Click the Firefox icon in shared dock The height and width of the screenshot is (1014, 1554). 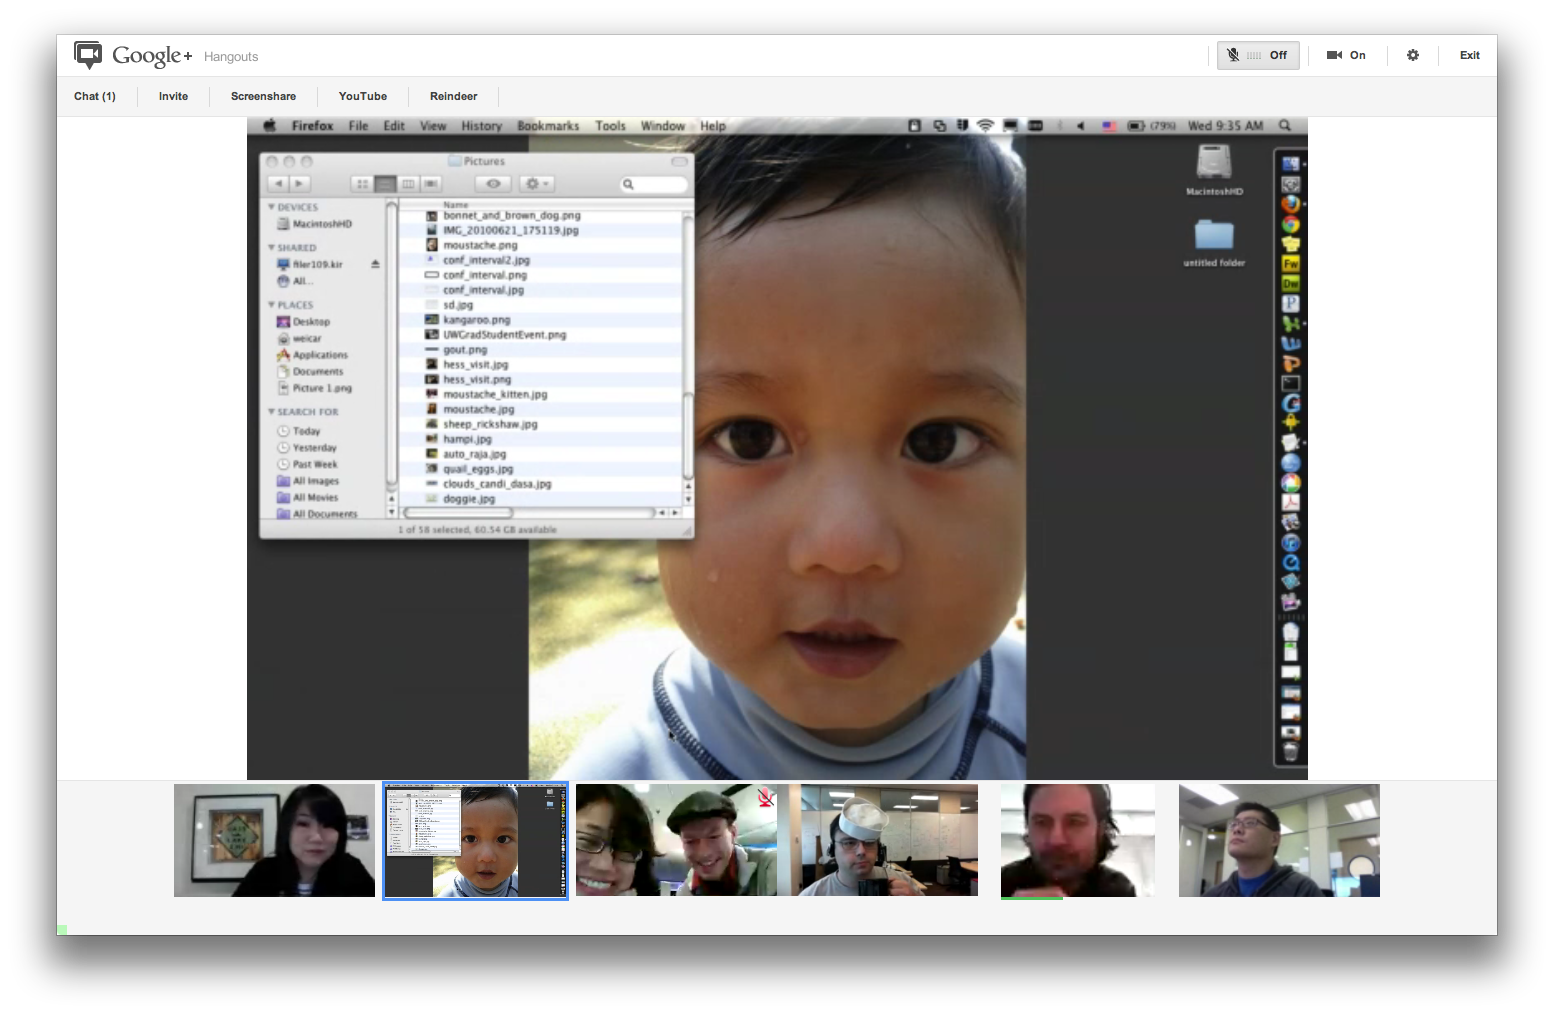point(1291,204)
